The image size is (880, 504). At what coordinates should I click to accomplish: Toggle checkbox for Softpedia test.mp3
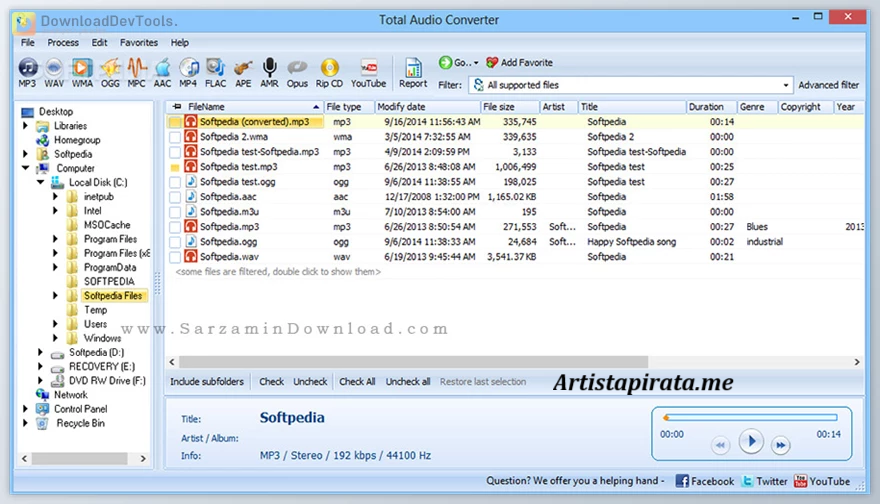tap(175, 167)
